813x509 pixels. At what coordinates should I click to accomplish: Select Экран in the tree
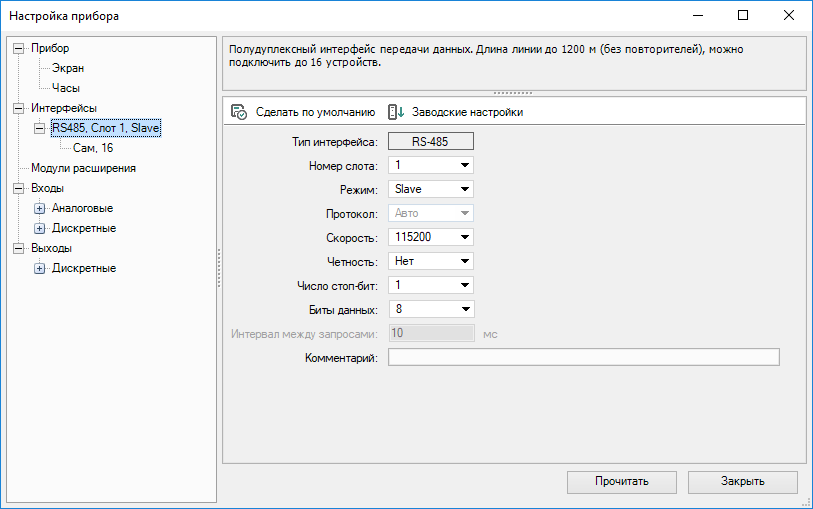[68, 68]
